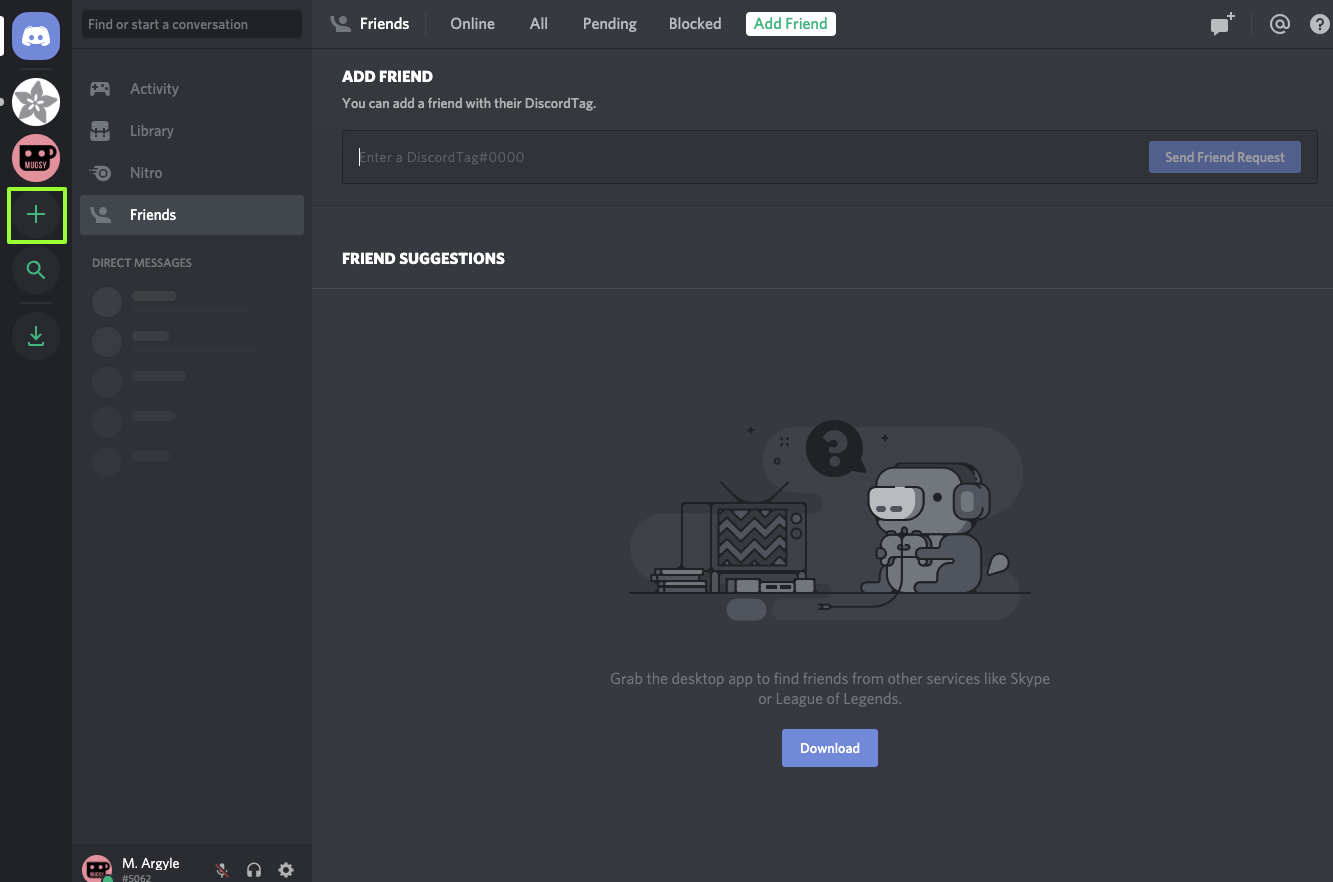Screen dimensions: 1333x882
Task: Open Mentions via the @ icon
Action: (x=1279, y=25)
